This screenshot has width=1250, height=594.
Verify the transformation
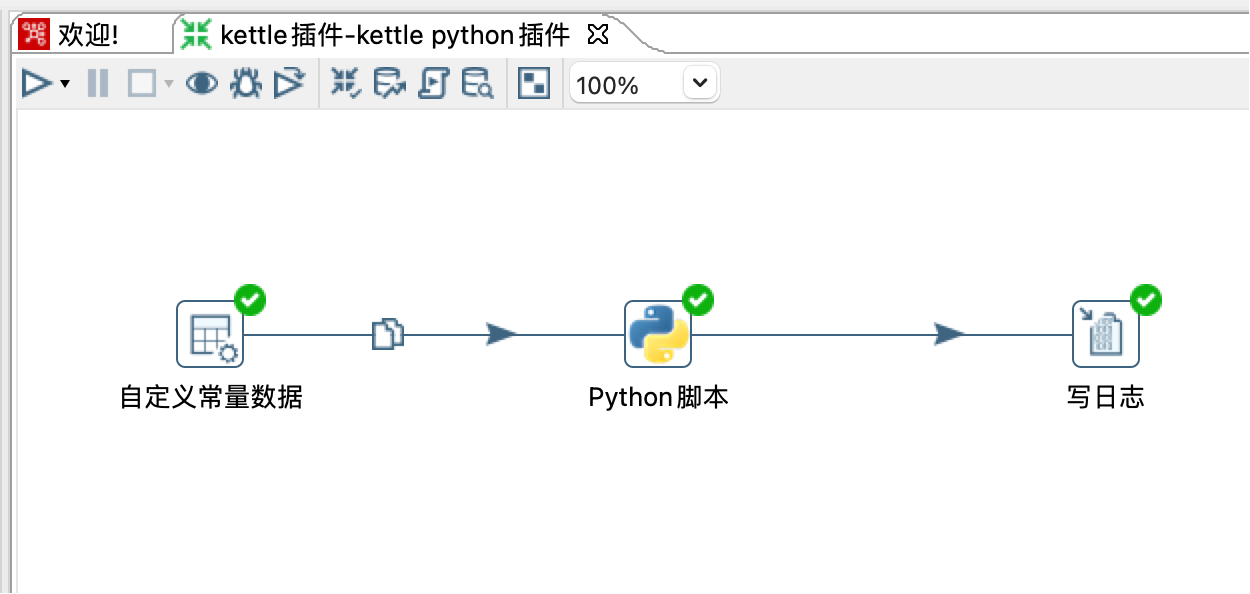pos(345,84)
